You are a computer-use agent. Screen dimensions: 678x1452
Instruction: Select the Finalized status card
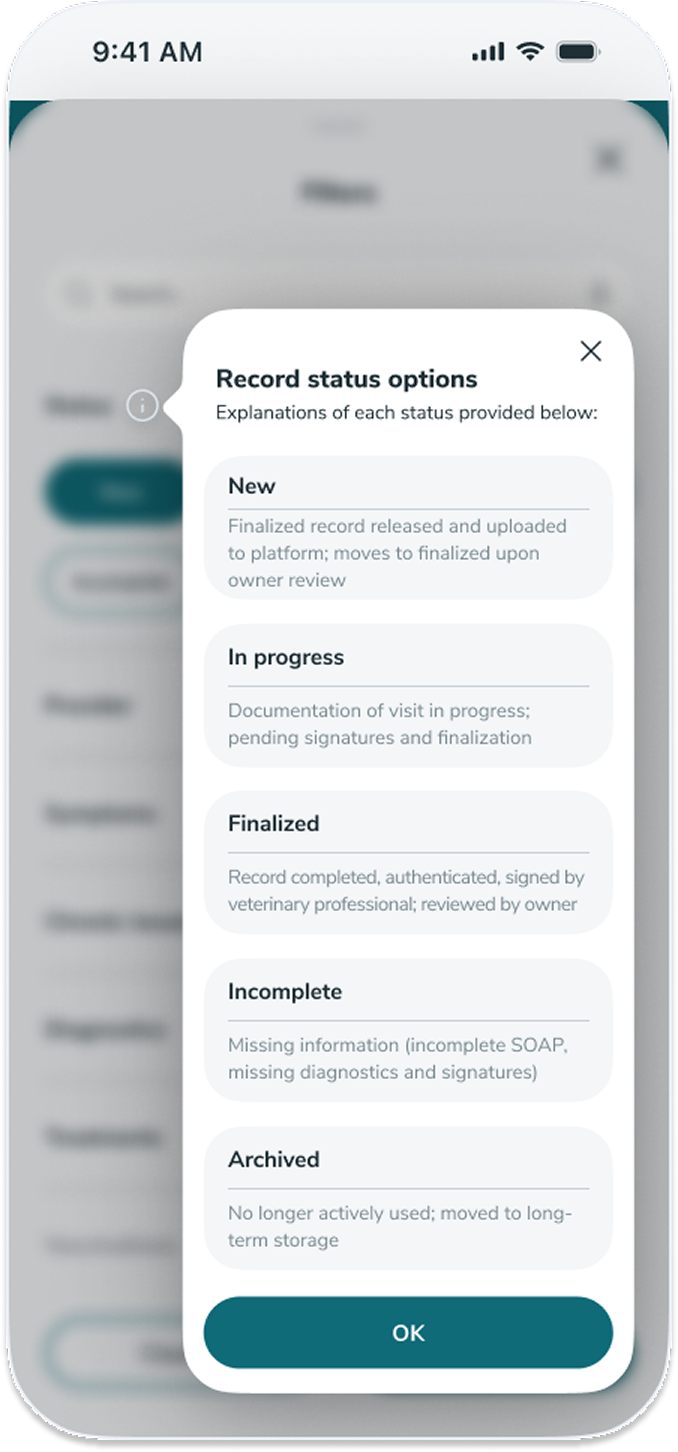[x=408, y=863]
